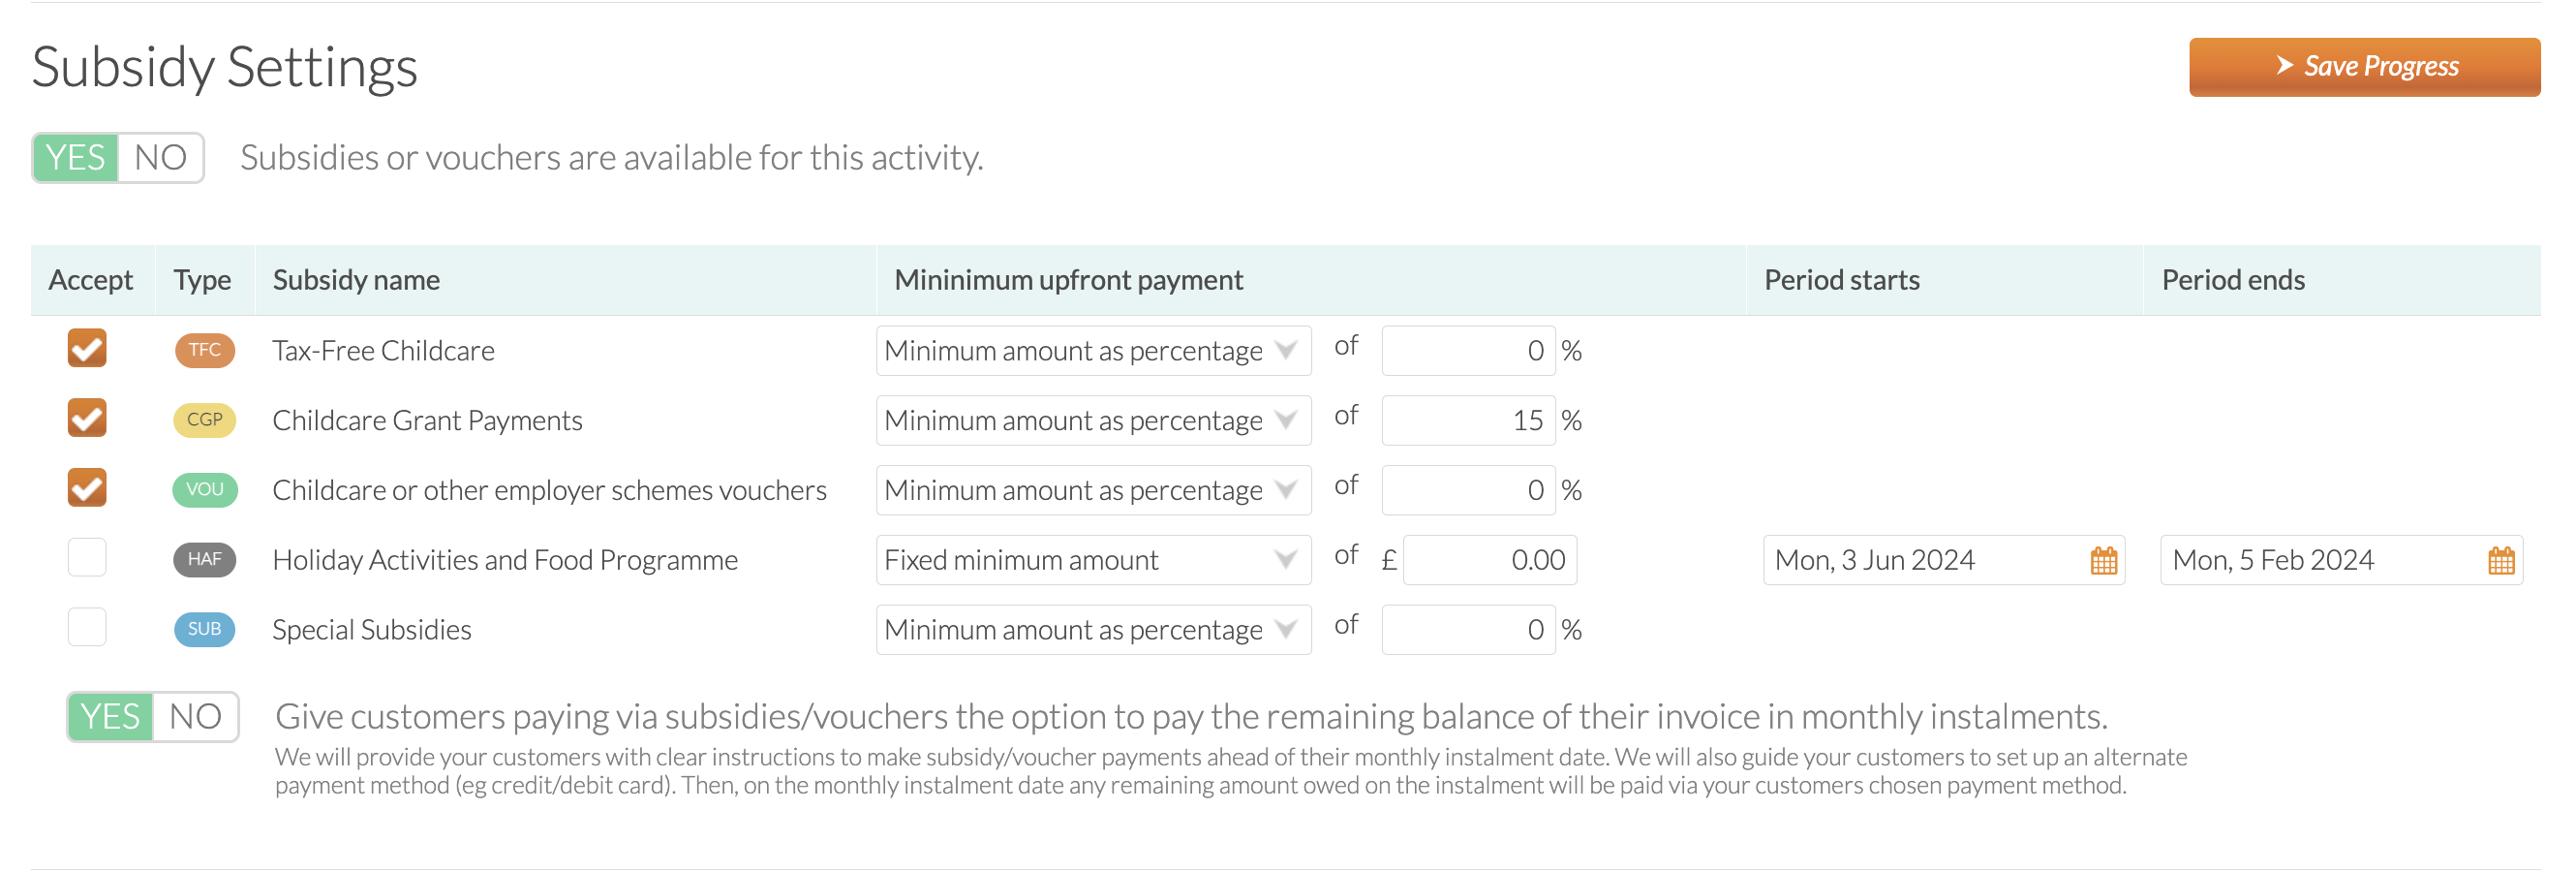This screenshot has width=2576, height=872.
Task: Enable Special Subsidies accept checkbox
Action: tap(87, 627)
